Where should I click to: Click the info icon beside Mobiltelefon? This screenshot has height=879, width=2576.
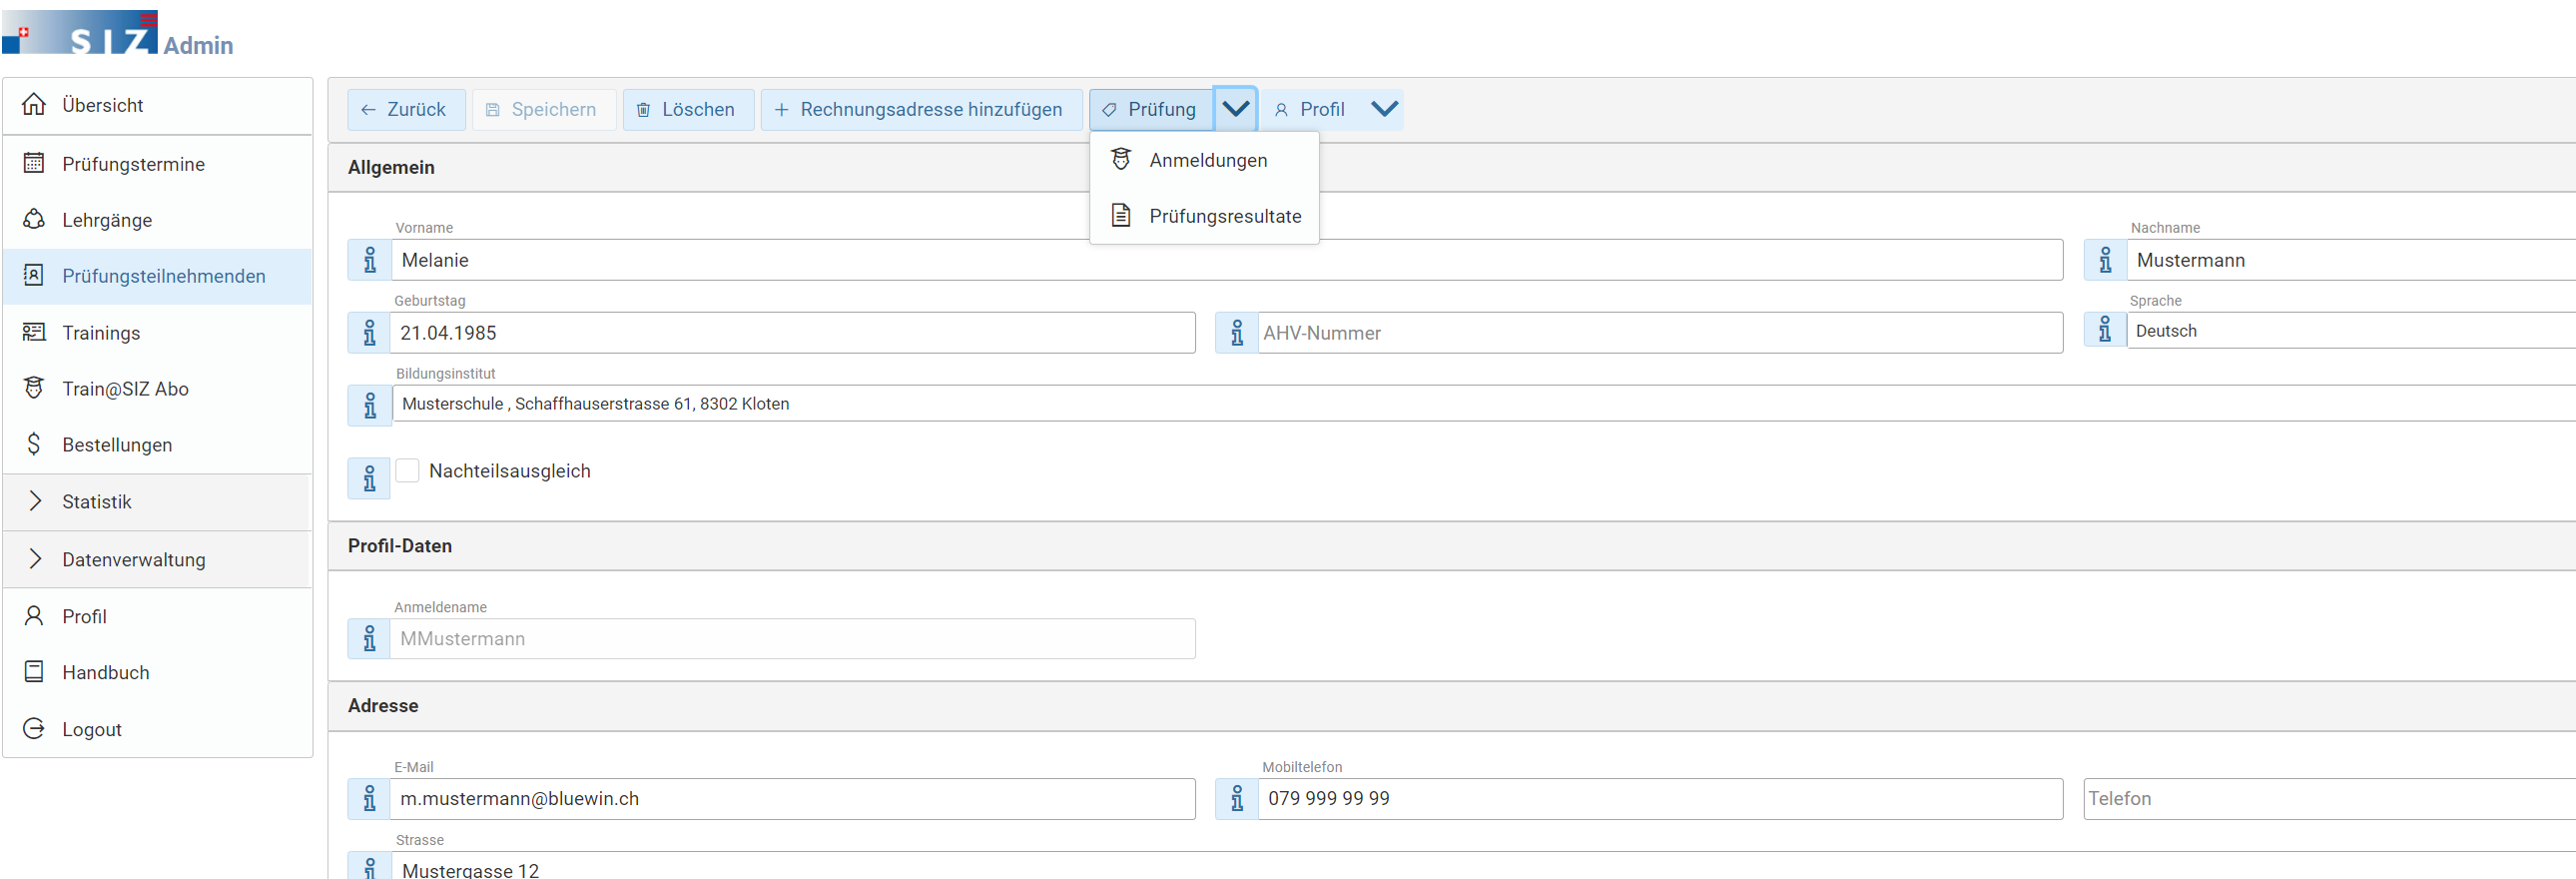pyautogui.click(x=1237, y=798)
